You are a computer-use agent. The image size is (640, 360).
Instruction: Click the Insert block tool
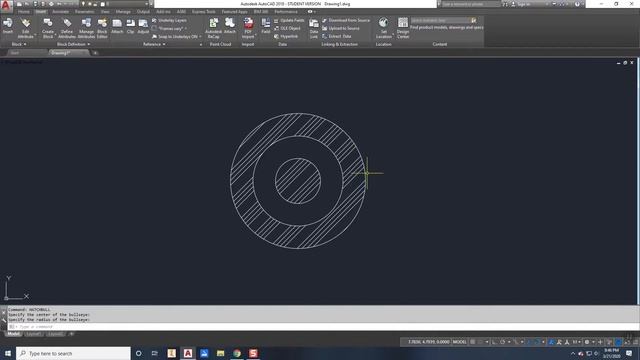[8, 25]
